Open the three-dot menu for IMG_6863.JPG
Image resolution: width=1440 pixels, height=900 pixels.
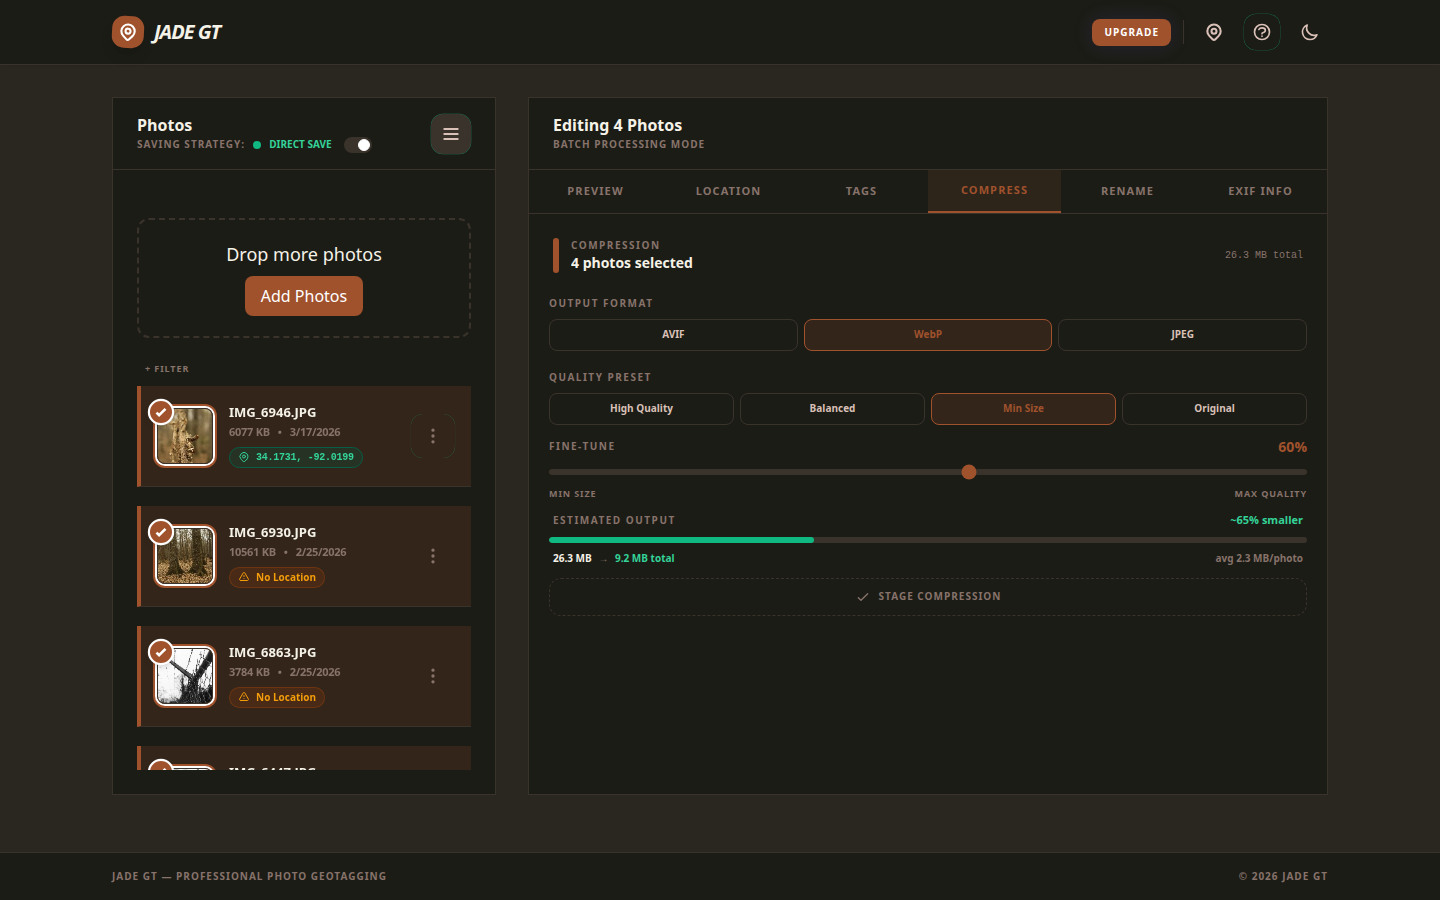(433, 676)
